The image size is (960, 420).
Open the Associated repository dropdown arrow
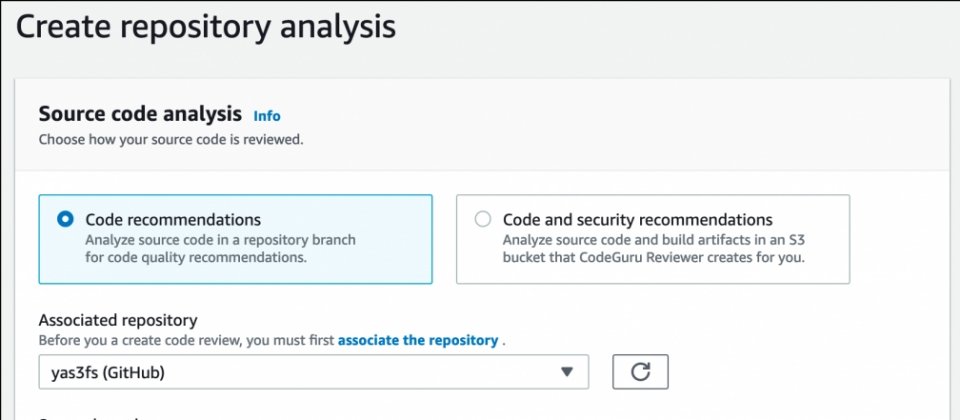point(567,372)
